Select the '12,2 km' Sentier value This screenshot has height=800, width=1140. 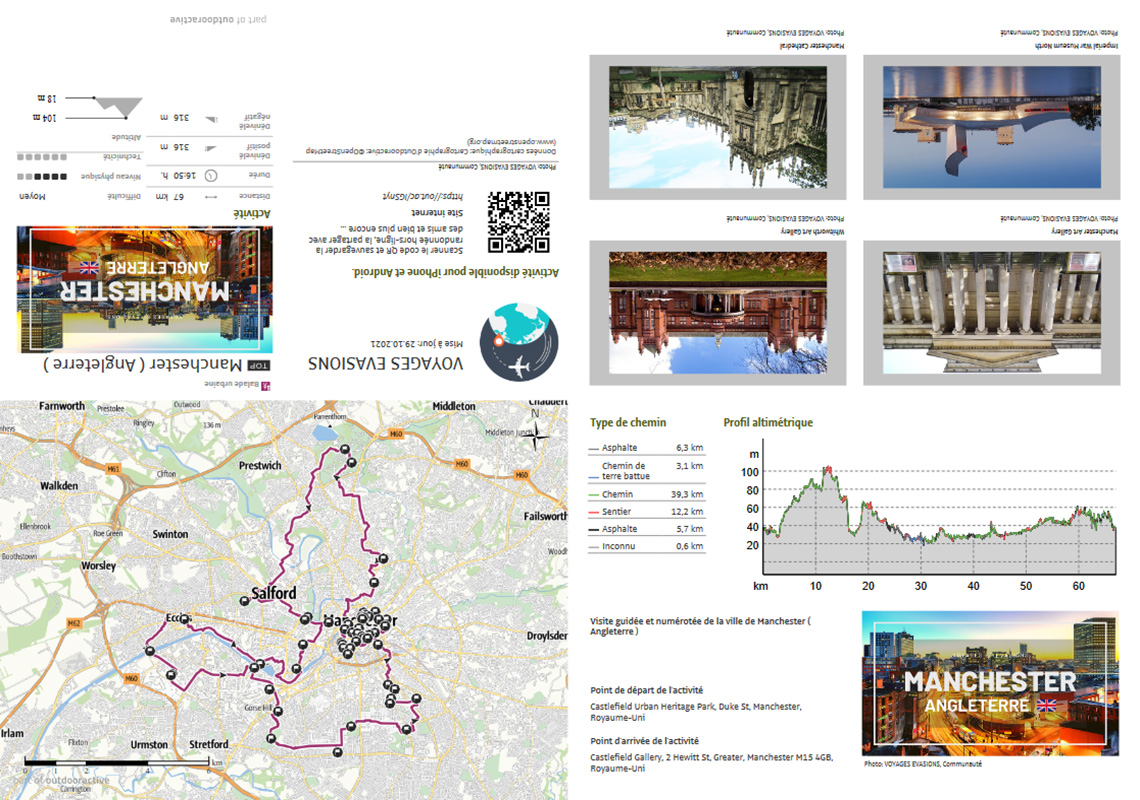click(687, 512)
